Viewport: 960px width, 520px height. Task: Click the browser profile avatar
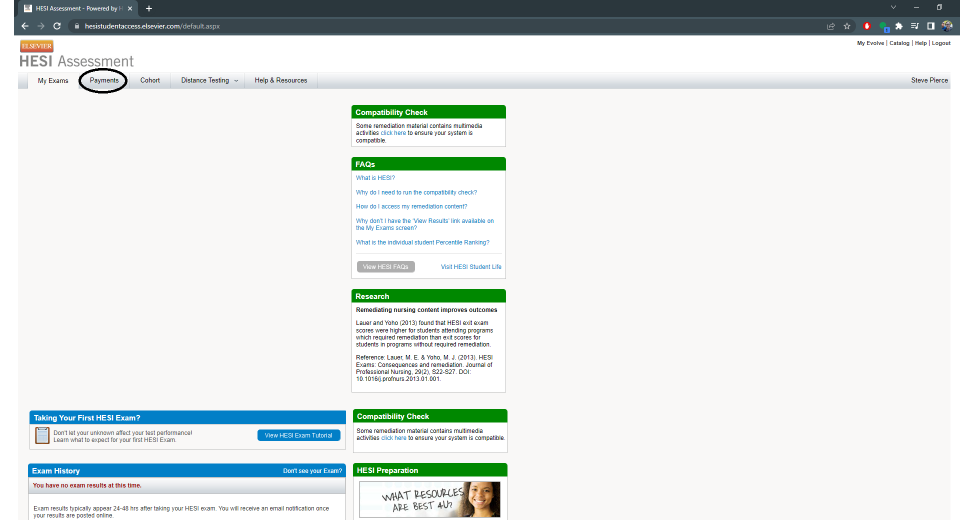947,26
